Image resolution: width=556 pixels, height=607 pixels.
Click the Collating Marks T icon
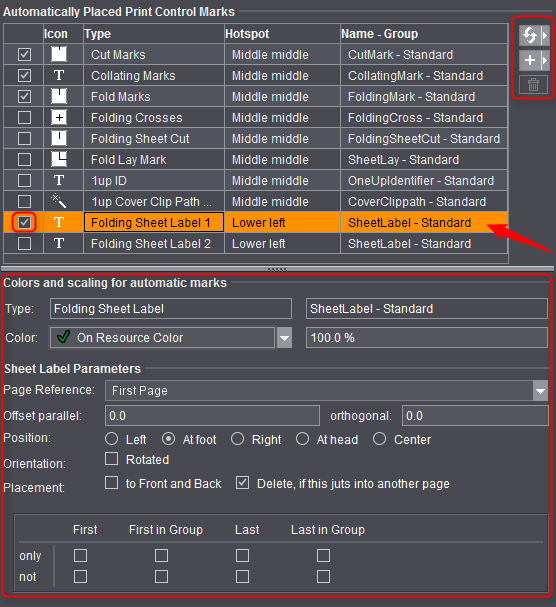pyautogui.click(x=59, y=75)
